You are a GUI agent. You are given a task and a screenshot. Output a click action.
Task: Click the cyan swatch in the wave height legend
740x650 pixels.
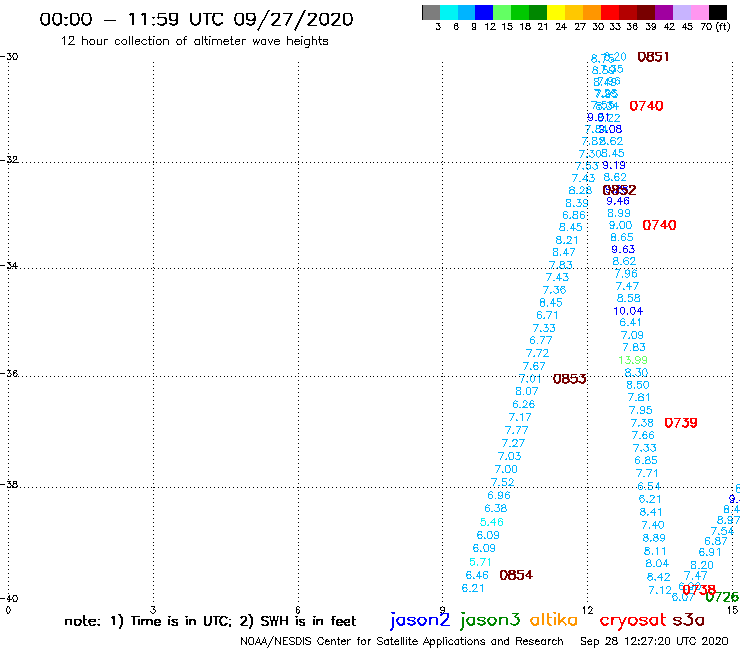(449, 12)
